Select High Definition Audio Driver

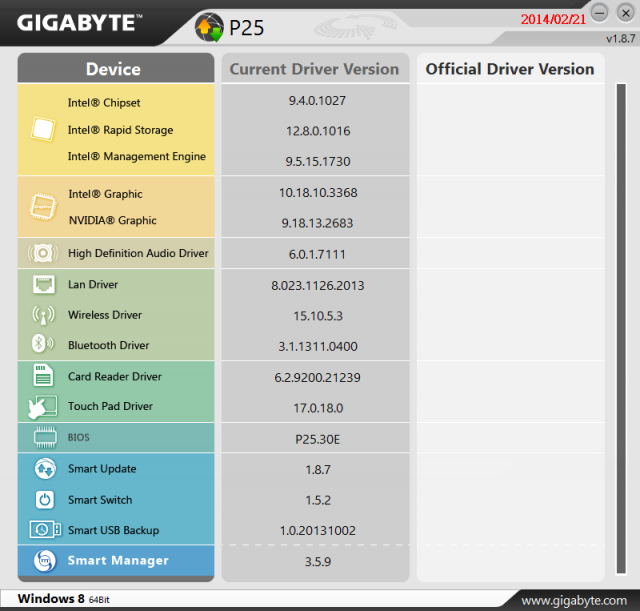click(x=138, y=253)
